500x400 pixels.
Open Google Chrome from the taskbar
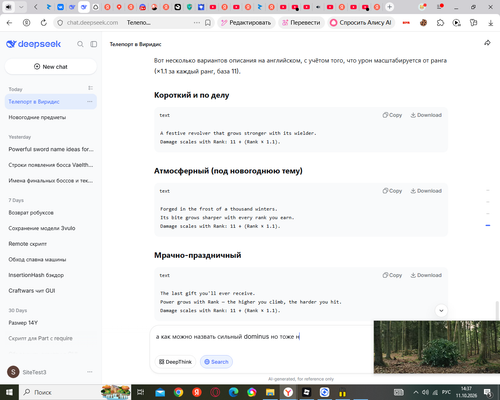178,392
